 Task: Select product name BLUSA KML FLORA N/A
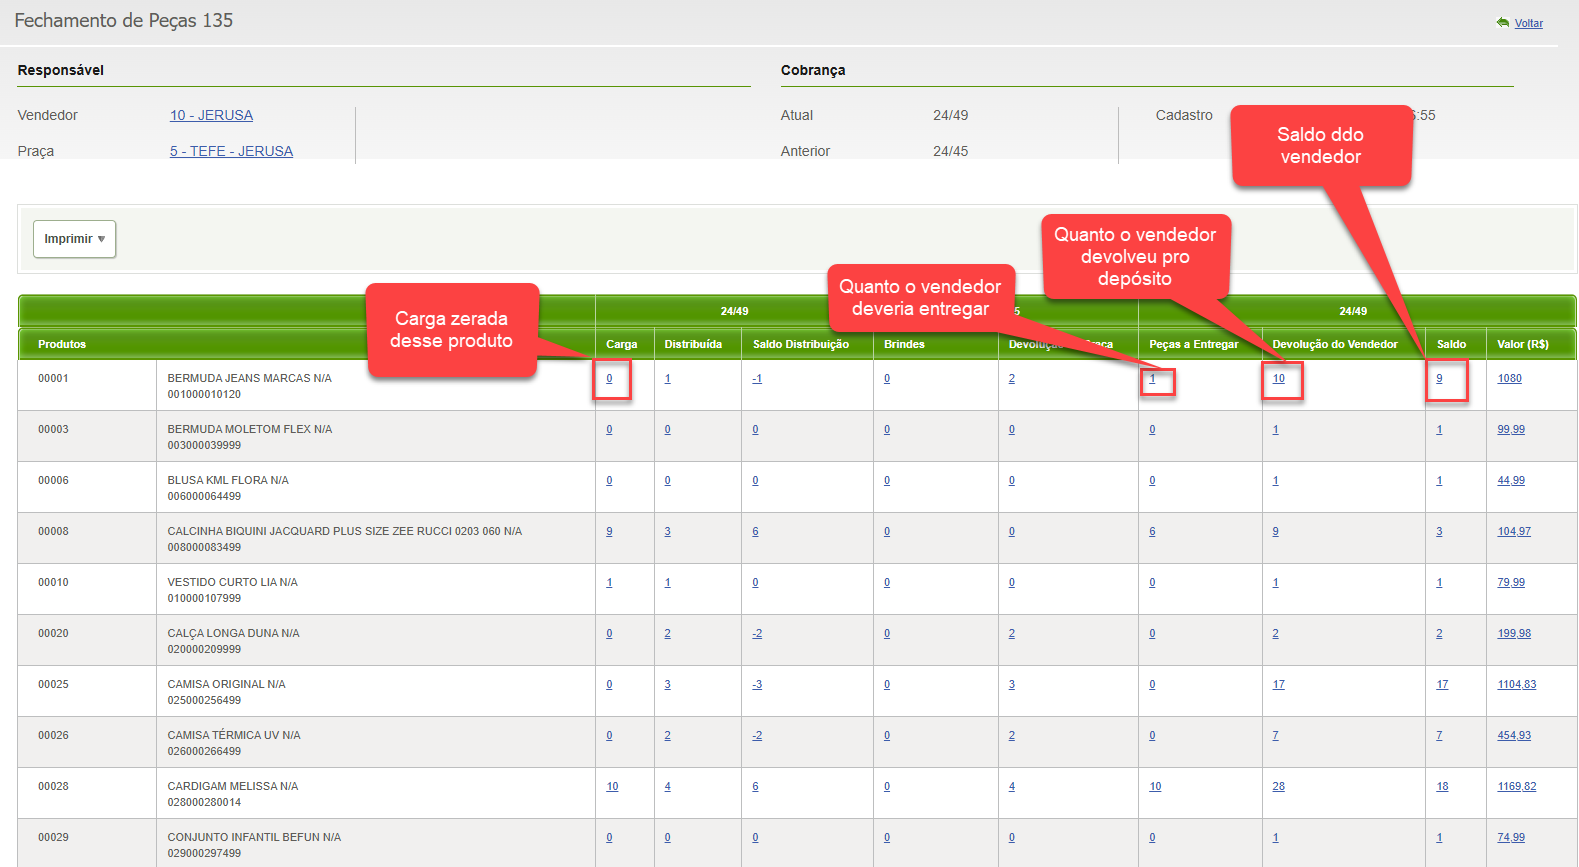[228, 480]
